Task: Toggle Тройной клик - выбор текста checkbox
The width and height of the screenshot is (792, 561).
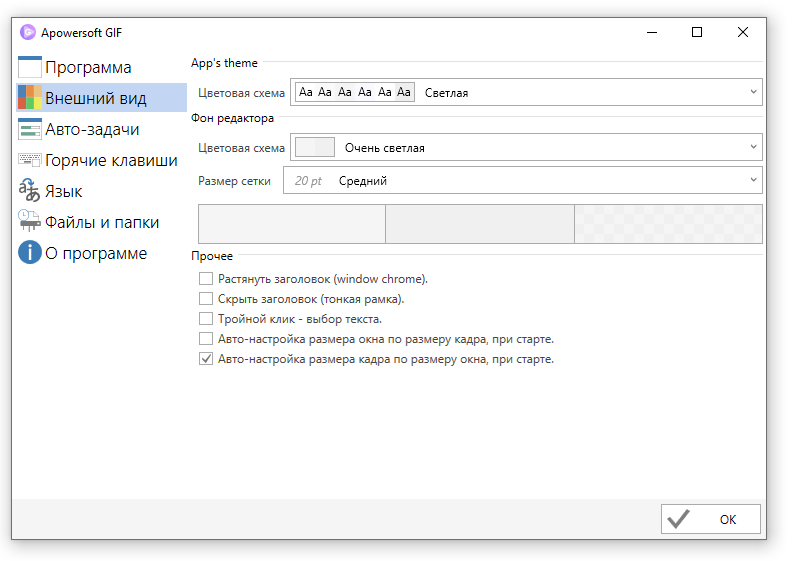Action: click(206, 319)
